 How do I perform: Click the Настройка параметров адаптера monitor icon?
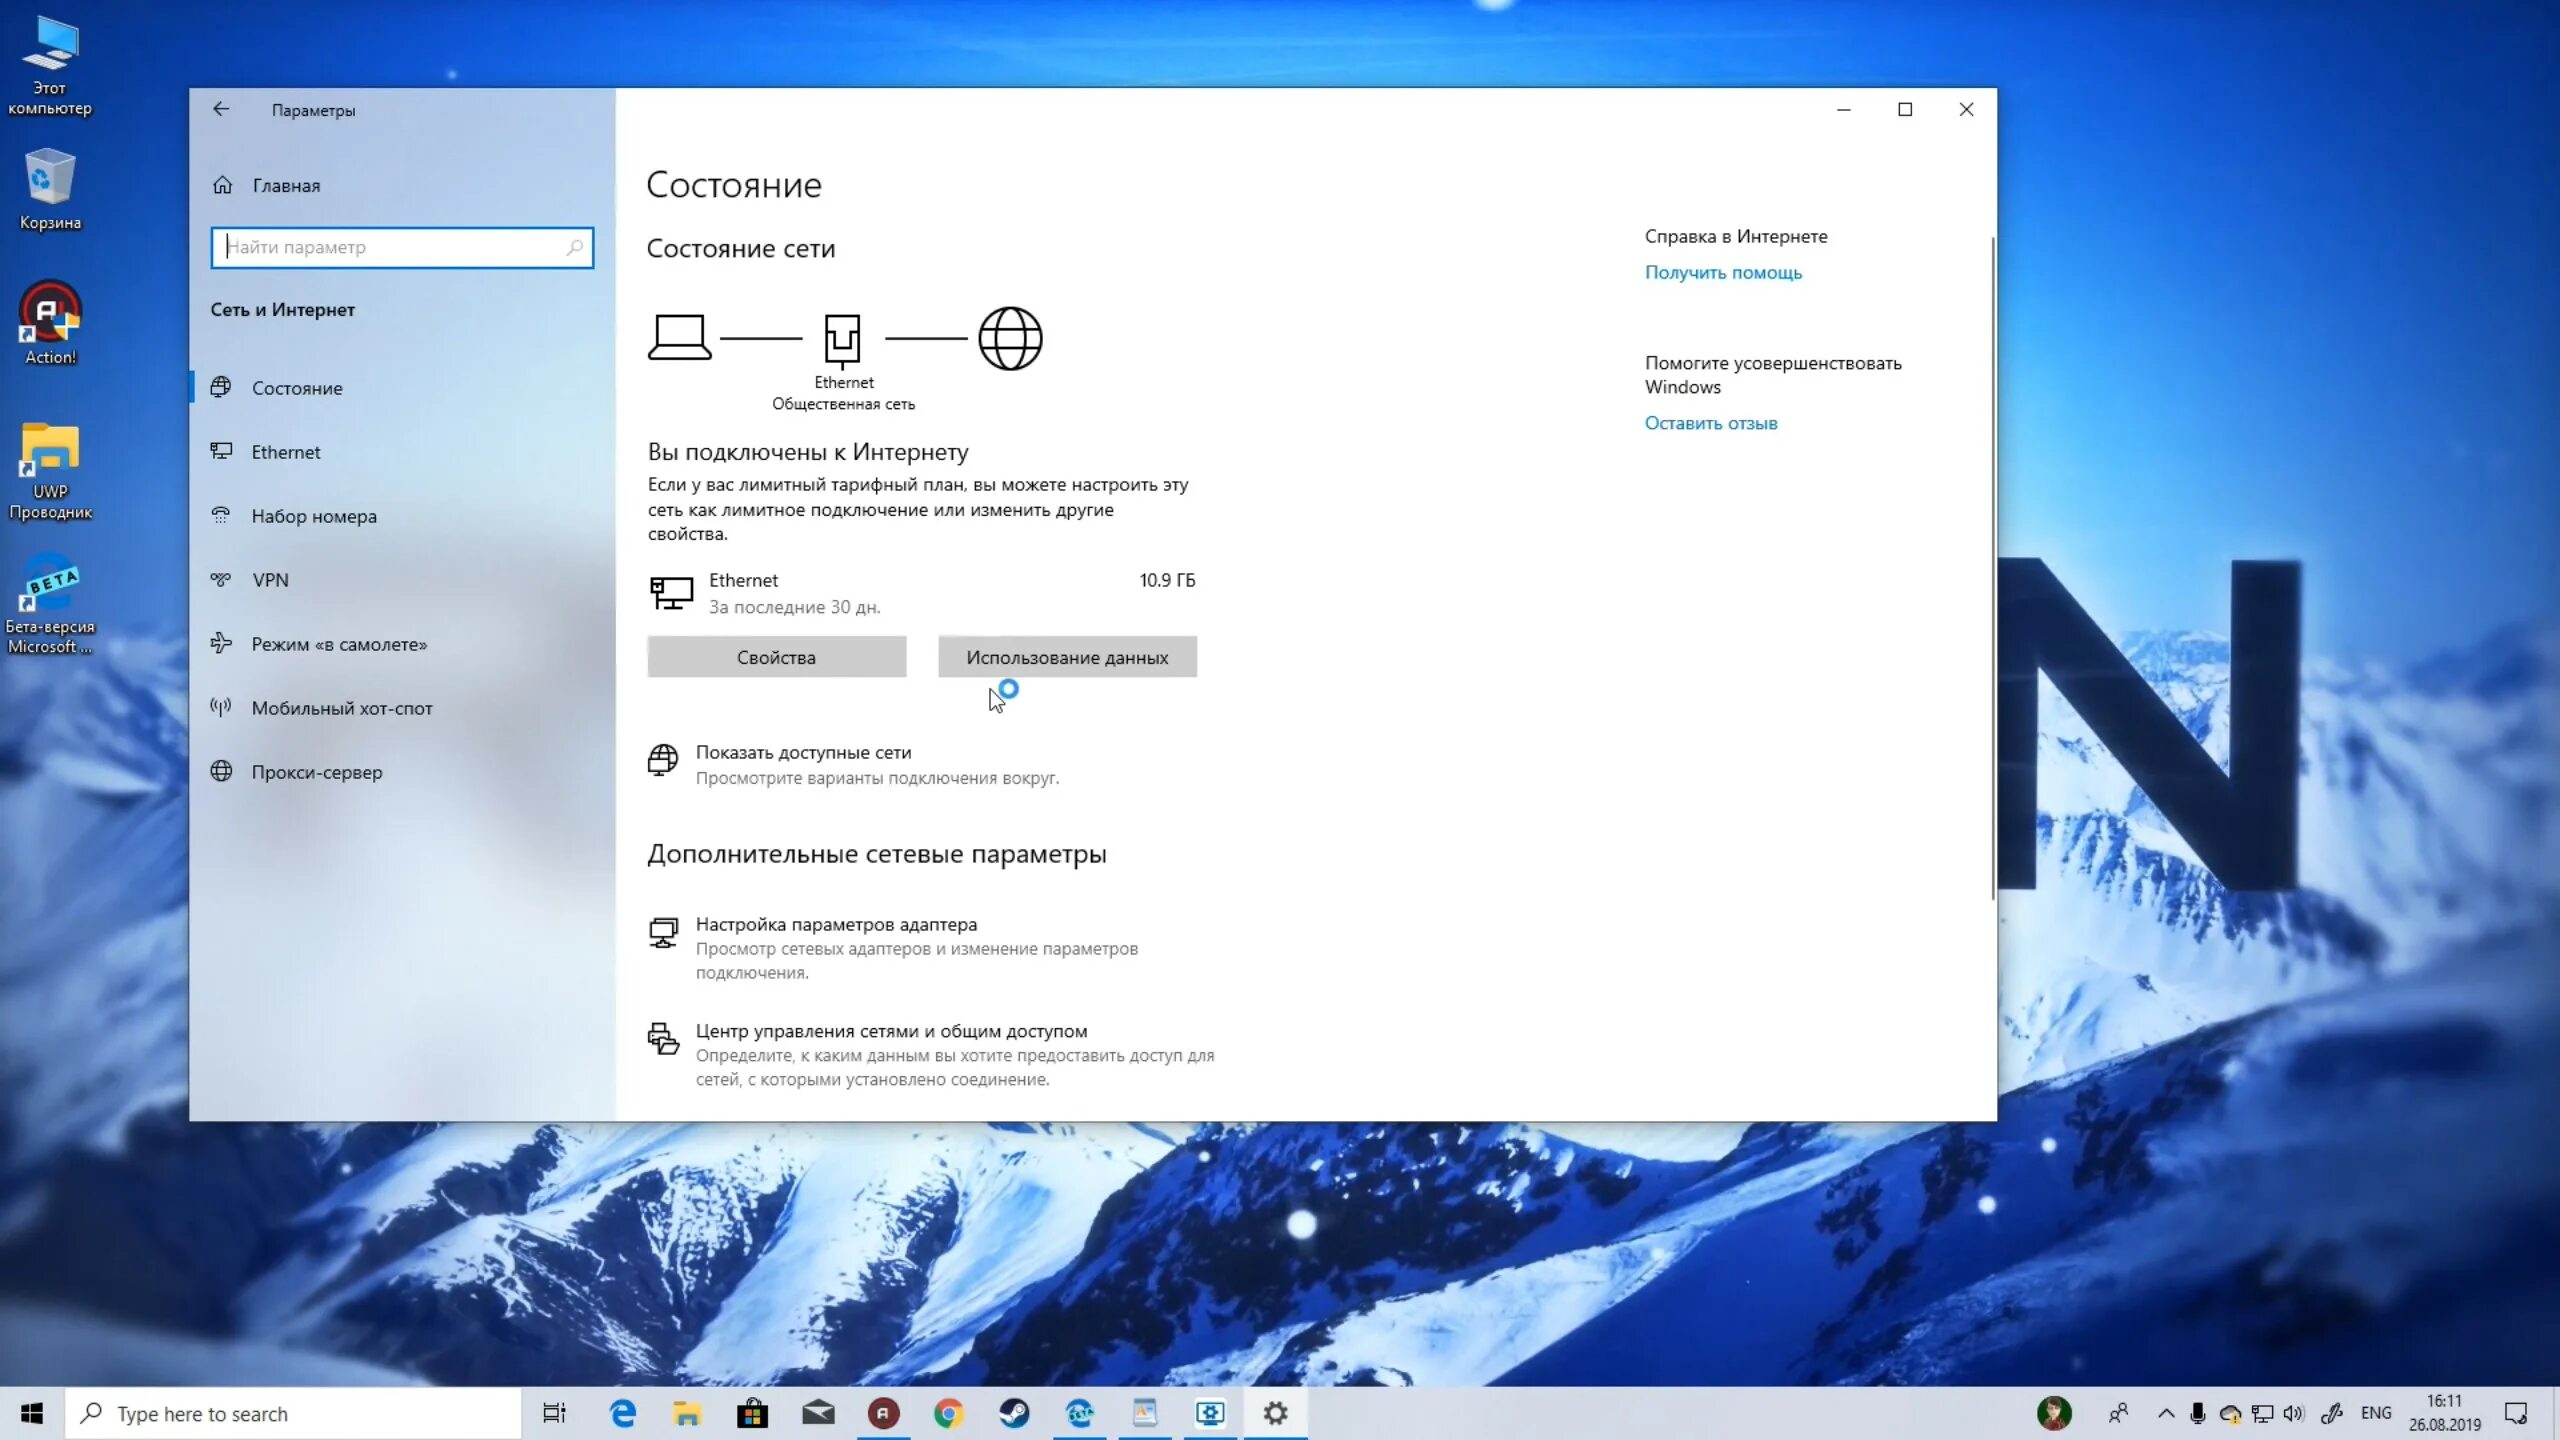click(x=664, y=932)
